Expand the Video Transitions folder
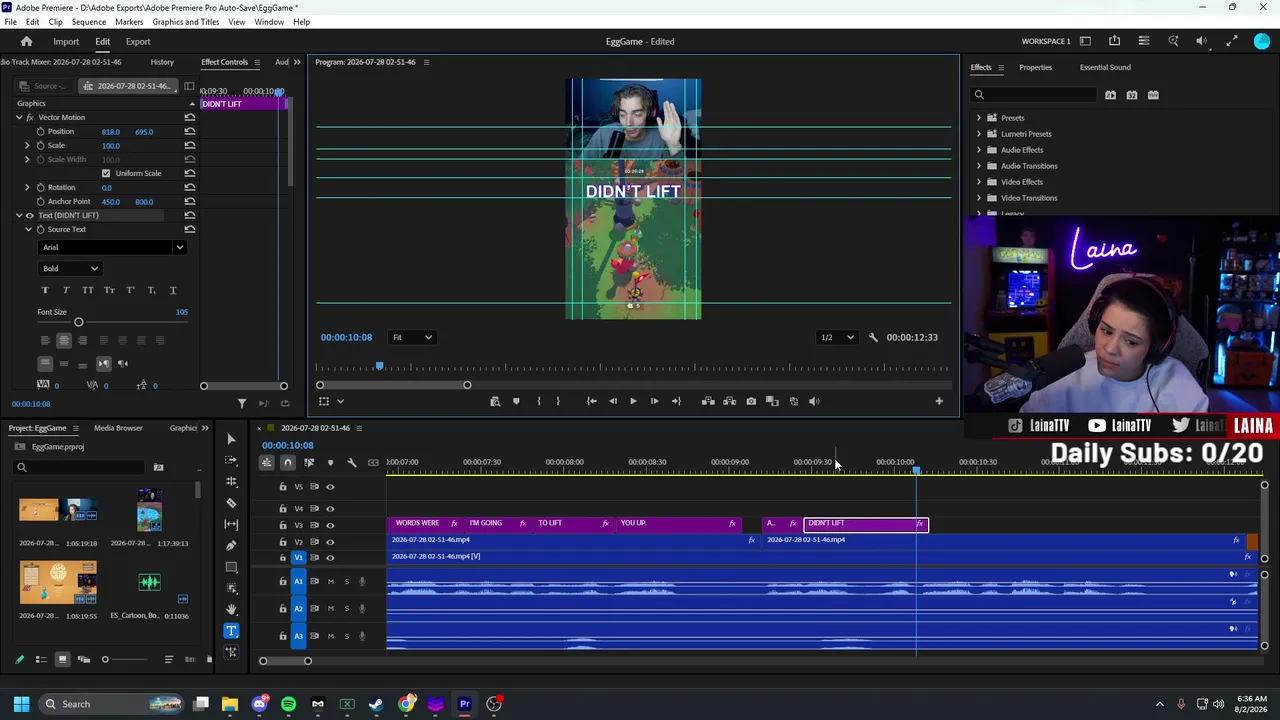 tap(979, 198)
